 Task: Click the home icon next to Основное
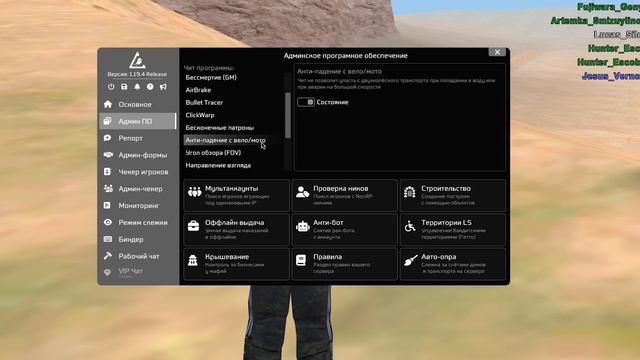108,104
